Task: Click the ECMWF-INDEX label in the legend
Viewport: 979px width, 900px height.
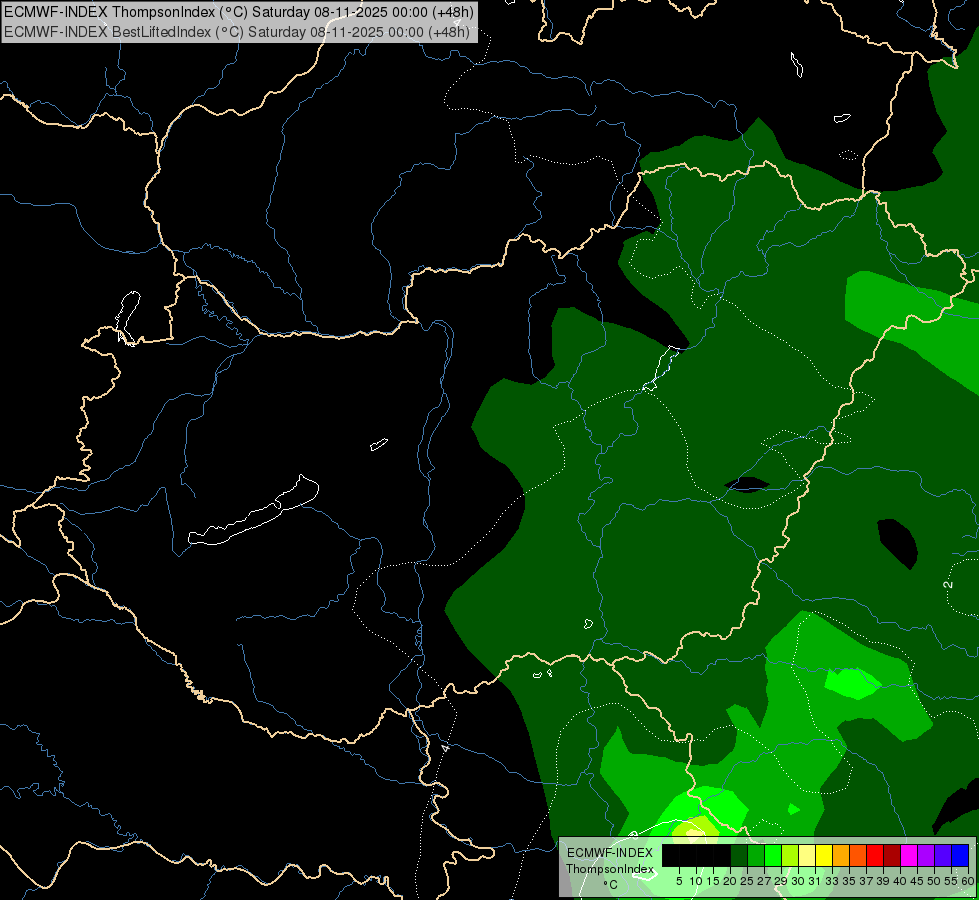Action: coord(609,853)
